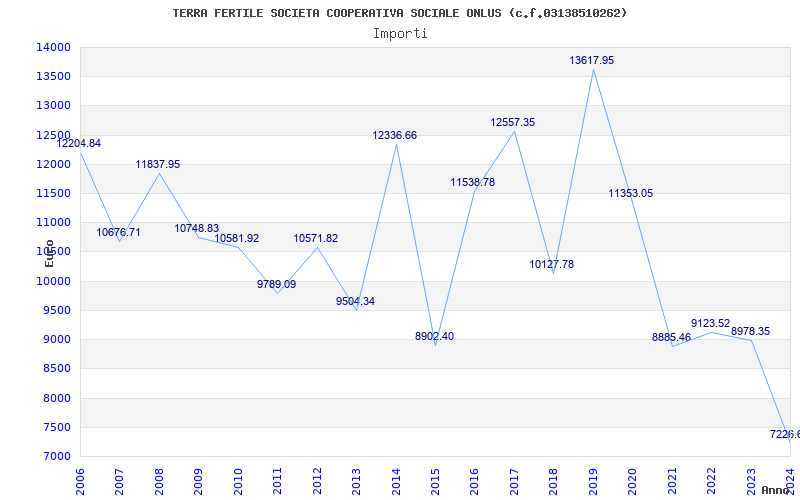
Task: Select data label 10571.82
Action: click(x=316, y=238)
